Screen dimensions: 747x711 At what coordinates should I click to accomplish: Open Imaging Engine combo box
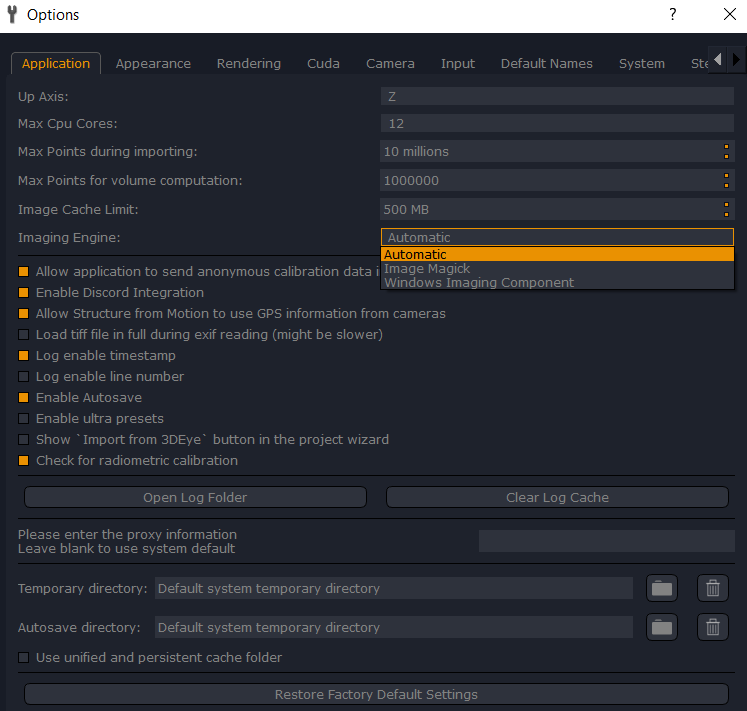(557, 237)
